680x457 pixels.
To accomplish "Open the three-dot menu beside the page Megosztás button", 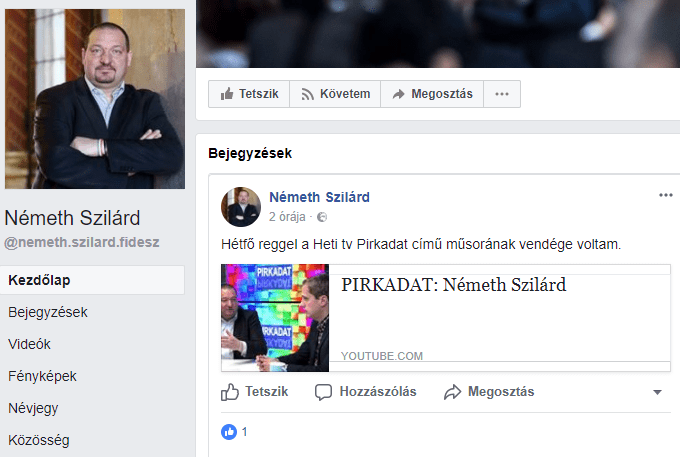I will tap(502, 94).
